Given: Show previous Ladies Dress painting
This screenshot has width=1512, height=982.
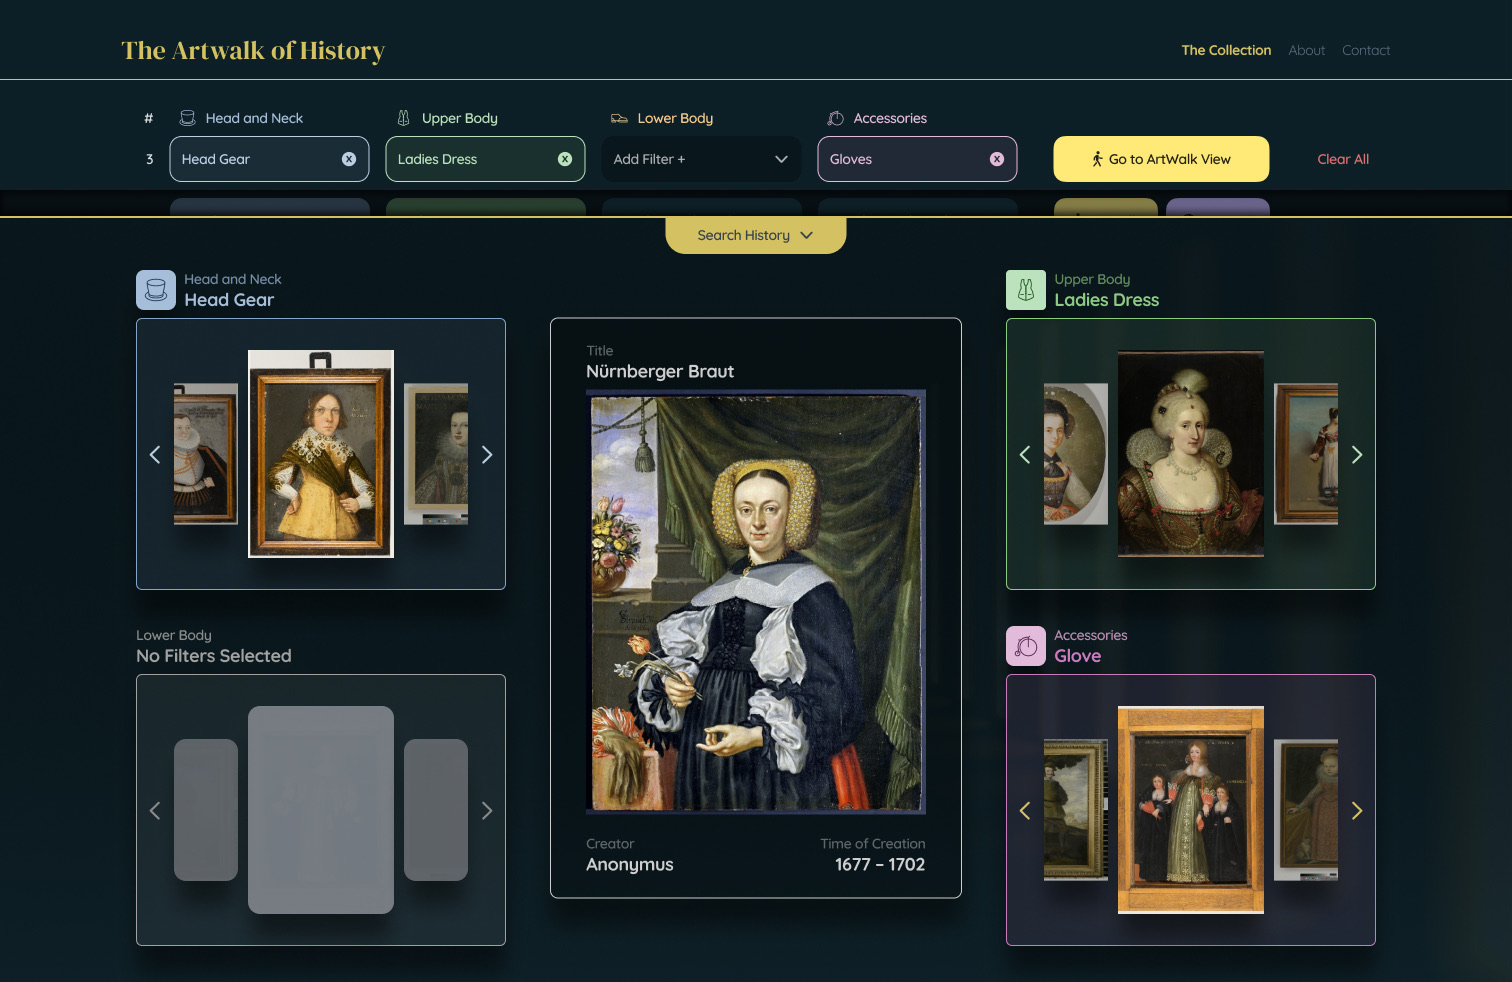Looking at the screenshot, I should (1025, 455).
